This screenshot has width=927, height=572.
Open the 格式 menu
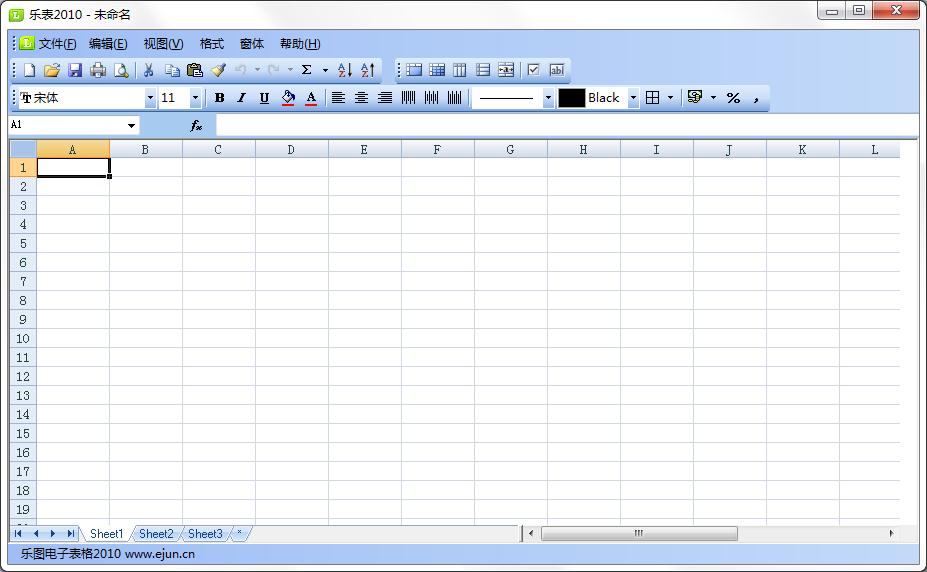coord(212,44)
